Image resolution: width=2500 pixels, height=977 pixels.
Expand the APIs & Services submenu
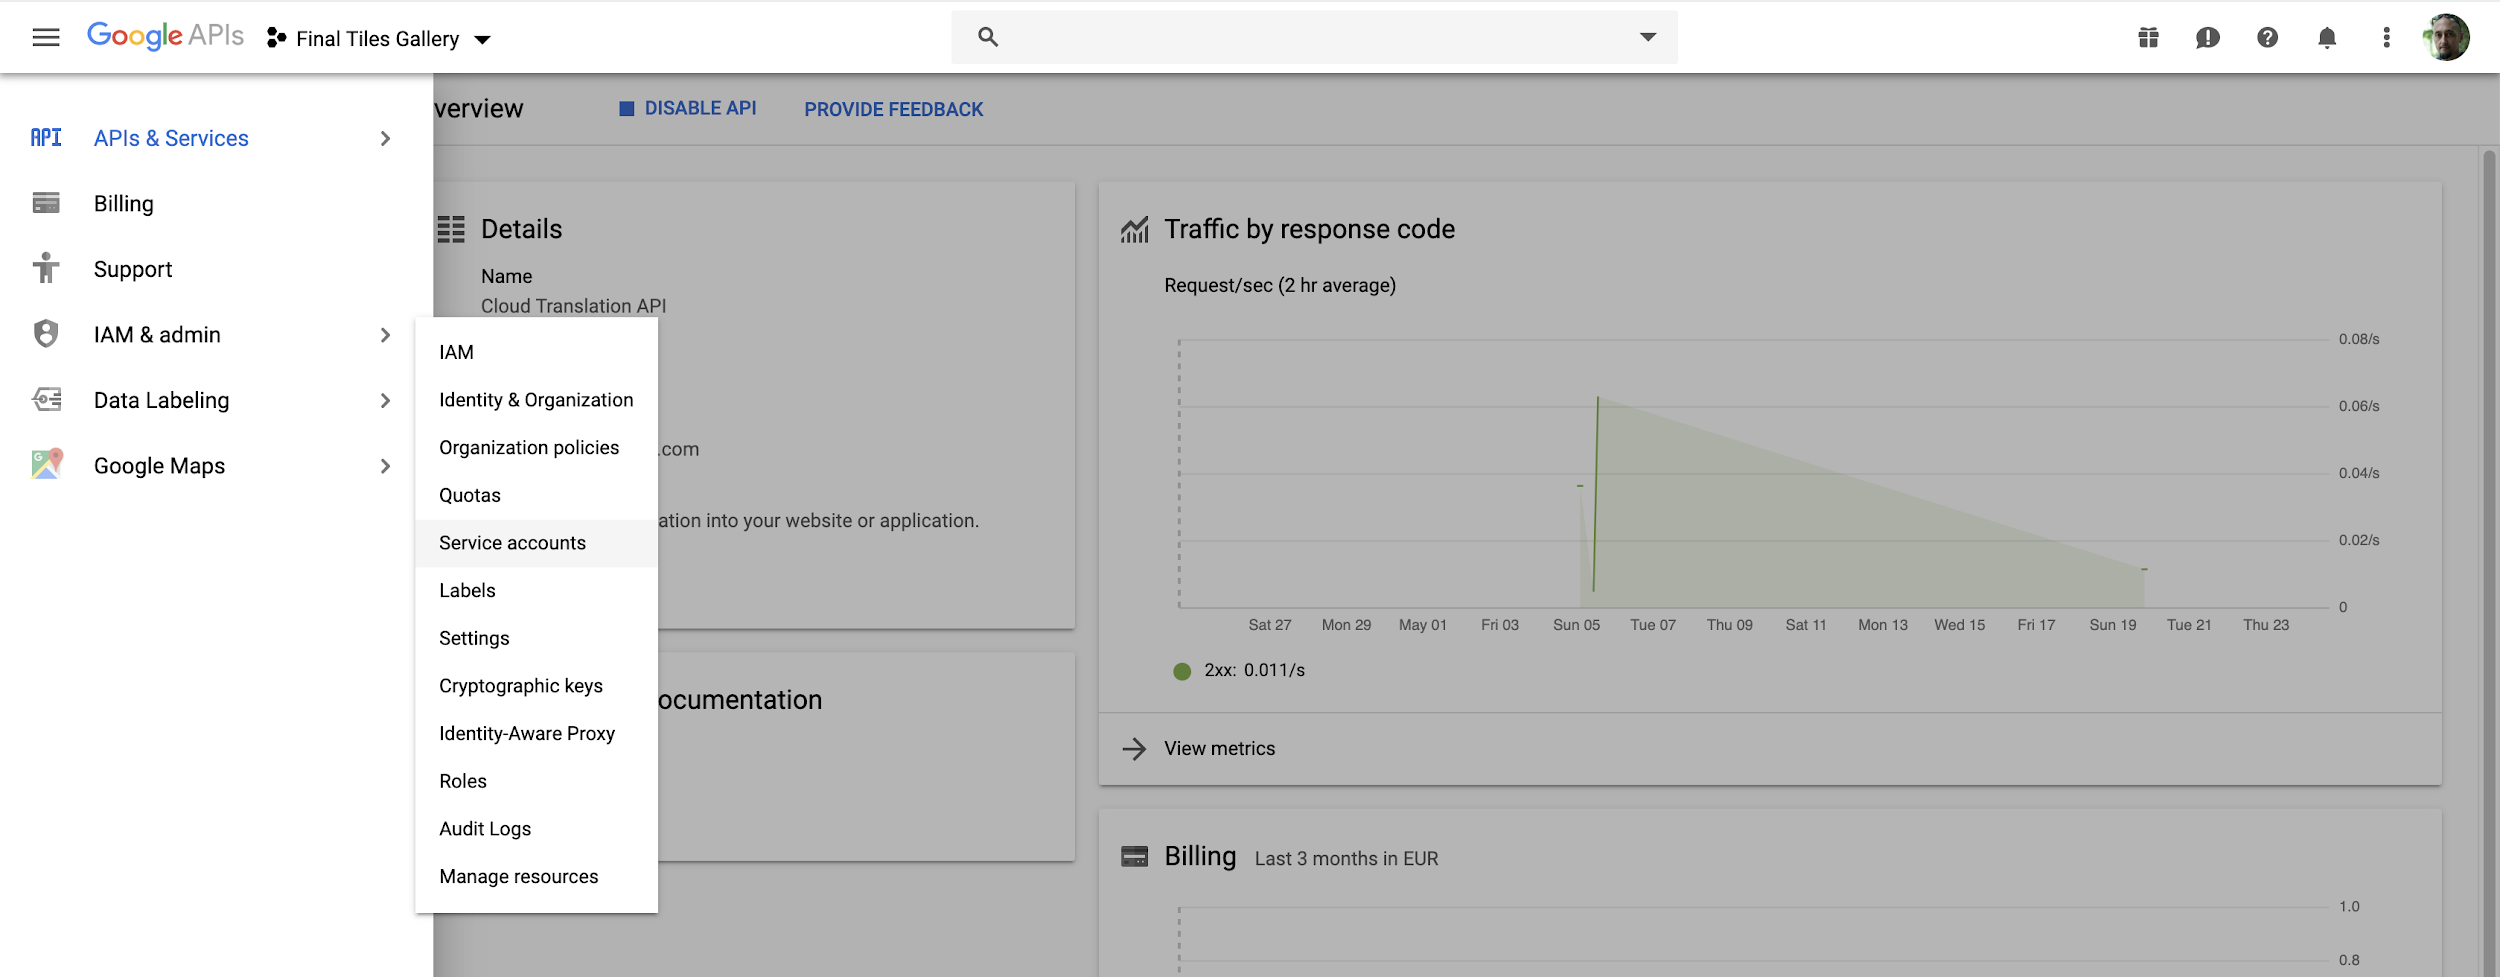(385, 139)
